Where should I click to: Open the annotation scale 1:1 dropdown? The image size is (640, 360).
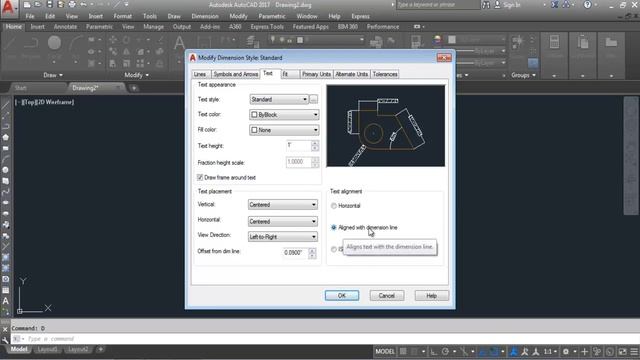point(550,351)
